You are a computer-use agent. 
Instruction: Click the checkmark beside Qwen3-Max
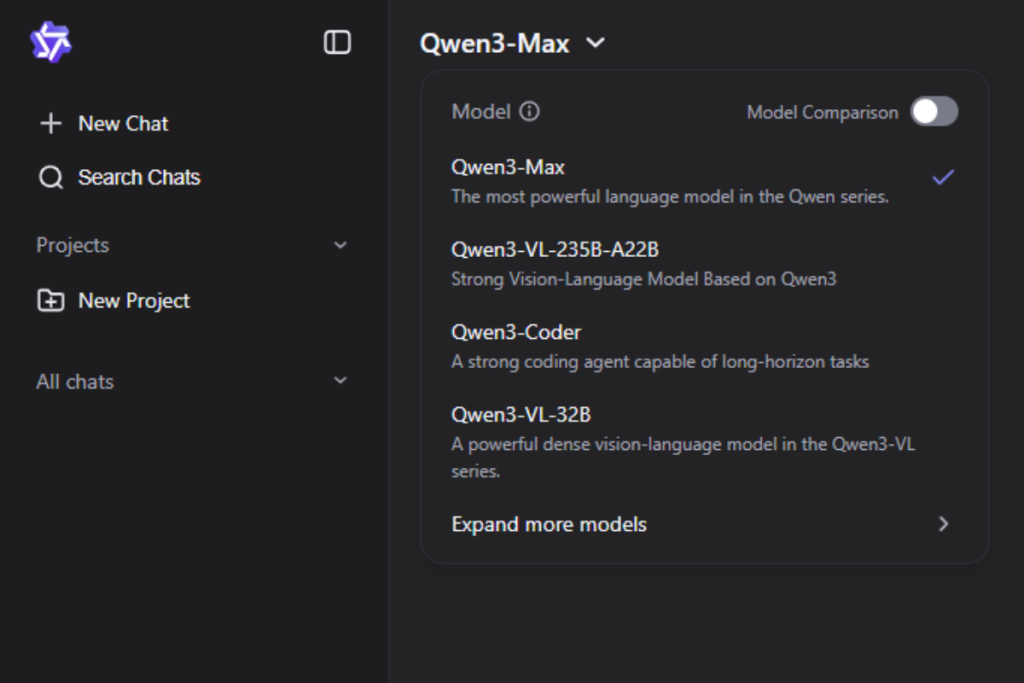[941, 176]
